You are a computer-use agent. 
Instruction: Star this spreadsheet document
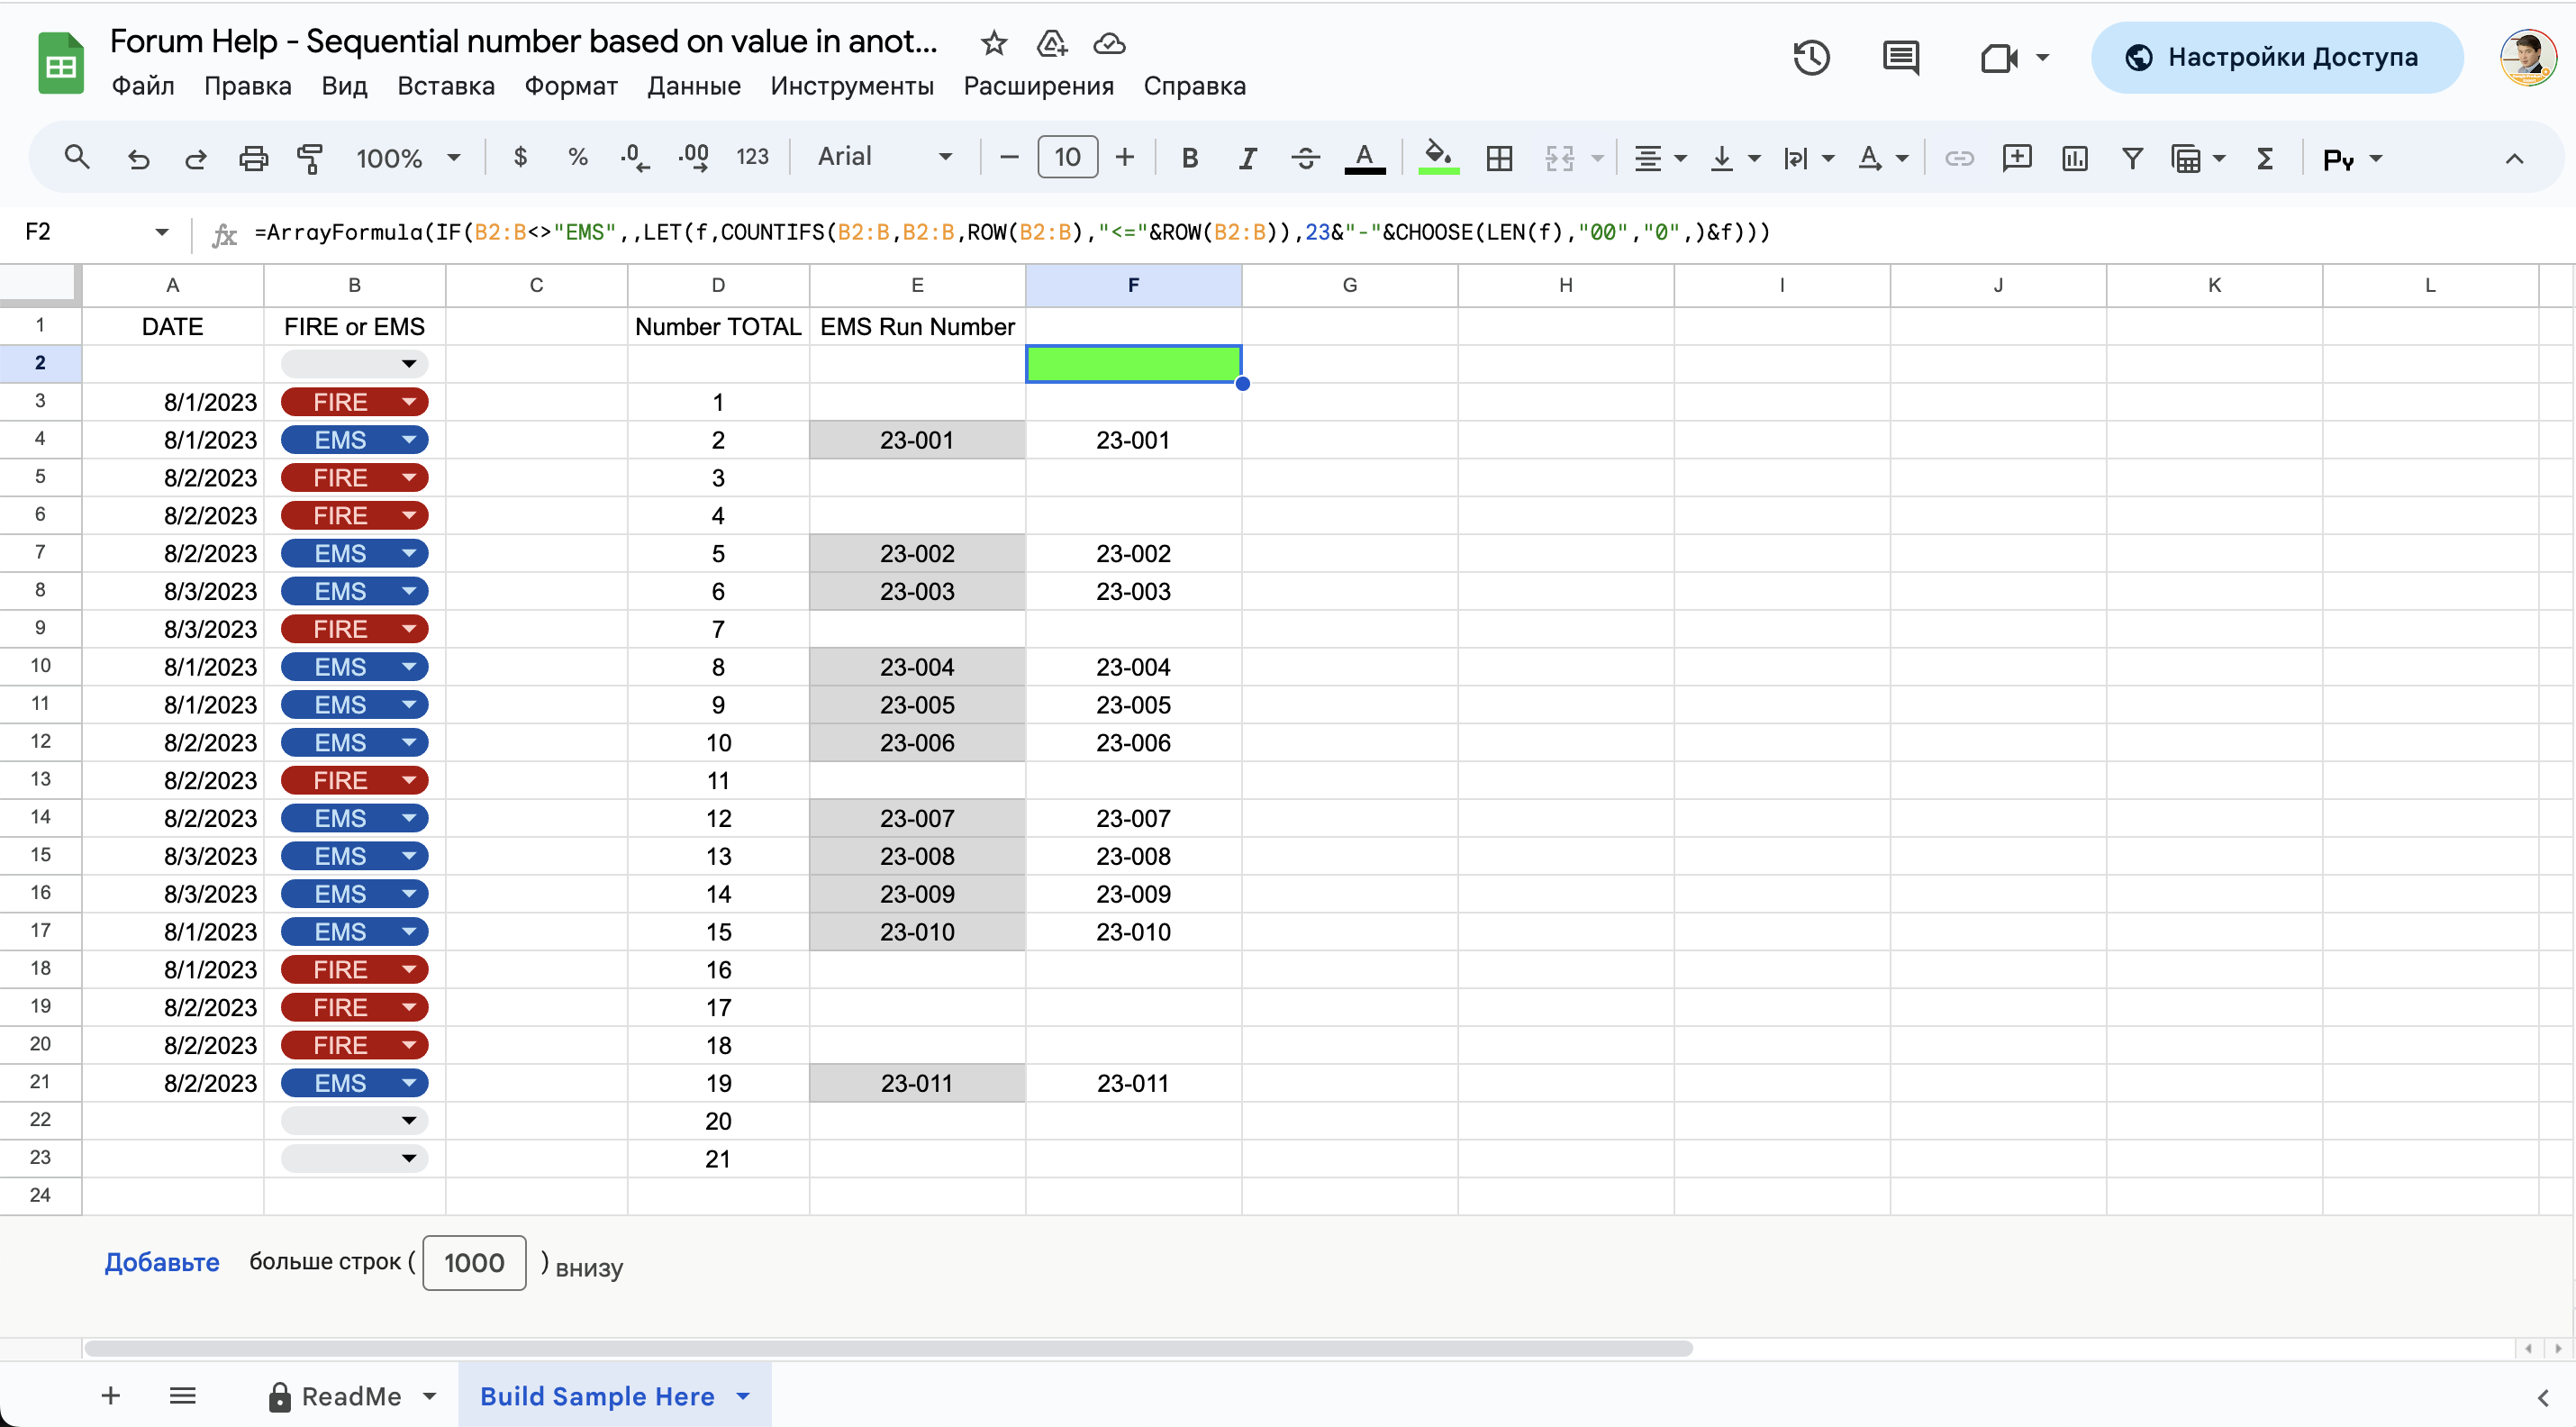[x=993, y=43]
